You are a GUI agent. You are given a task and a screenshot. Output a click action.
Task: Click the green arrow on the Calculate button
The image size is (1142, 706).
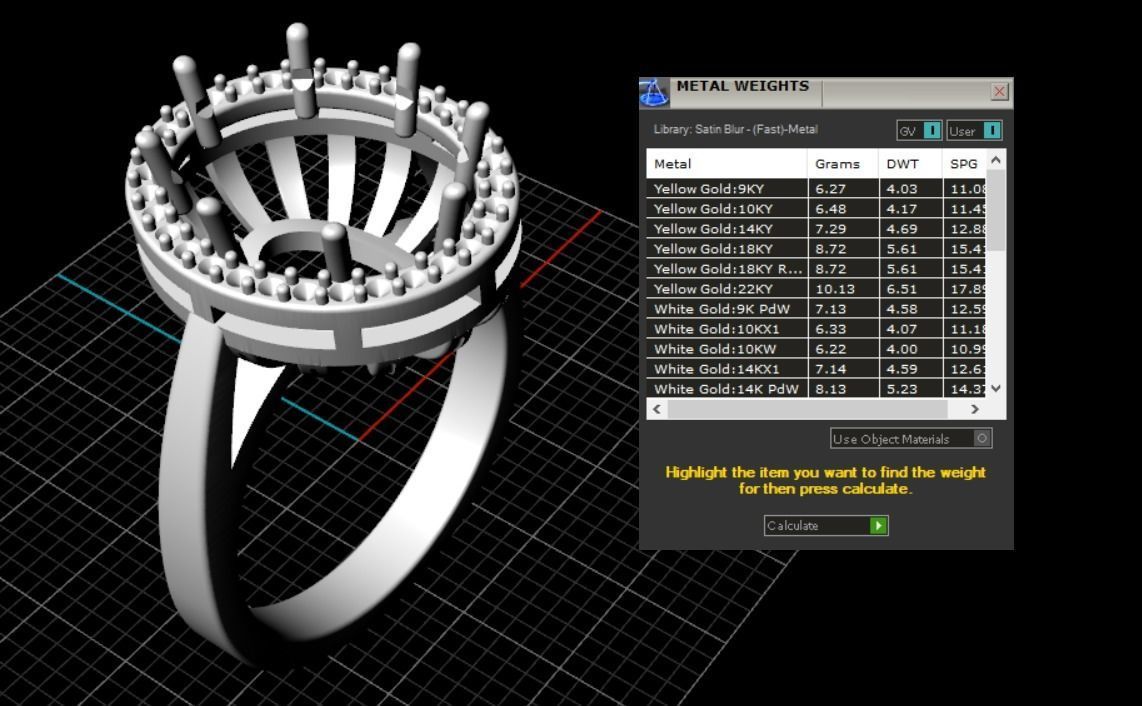[x=878, y=525]
